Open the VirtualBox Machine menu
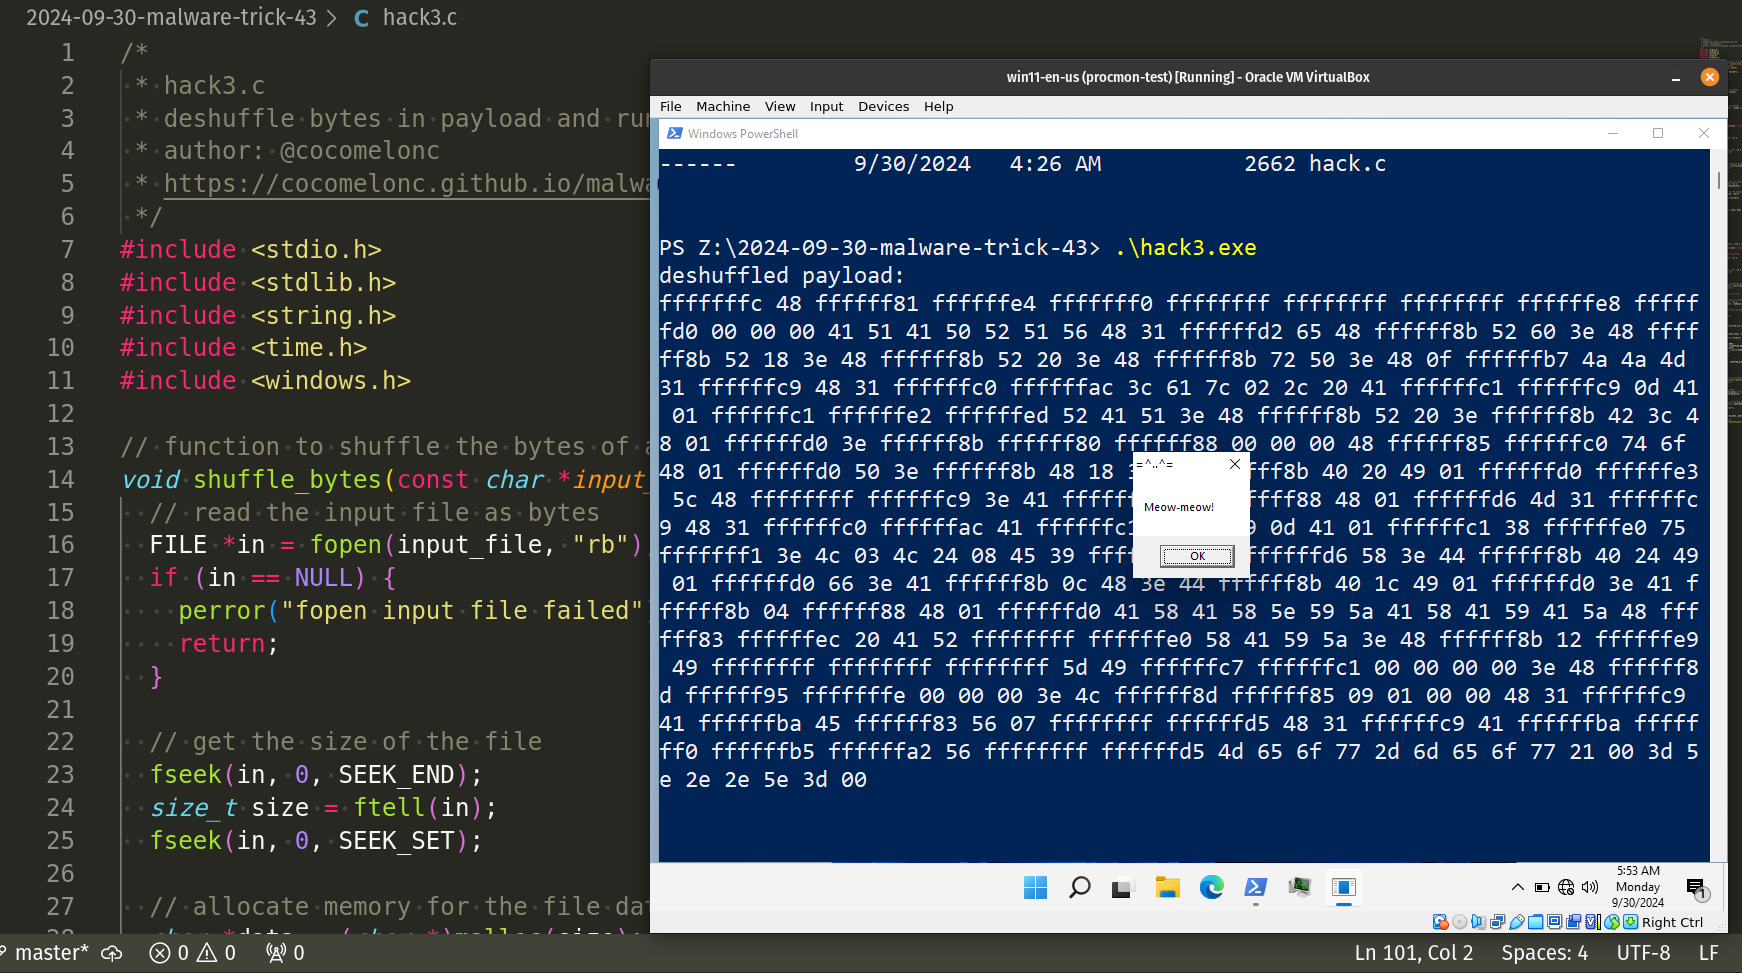Viewport: 1742px width, 973px height. click(x=723, y=106)
